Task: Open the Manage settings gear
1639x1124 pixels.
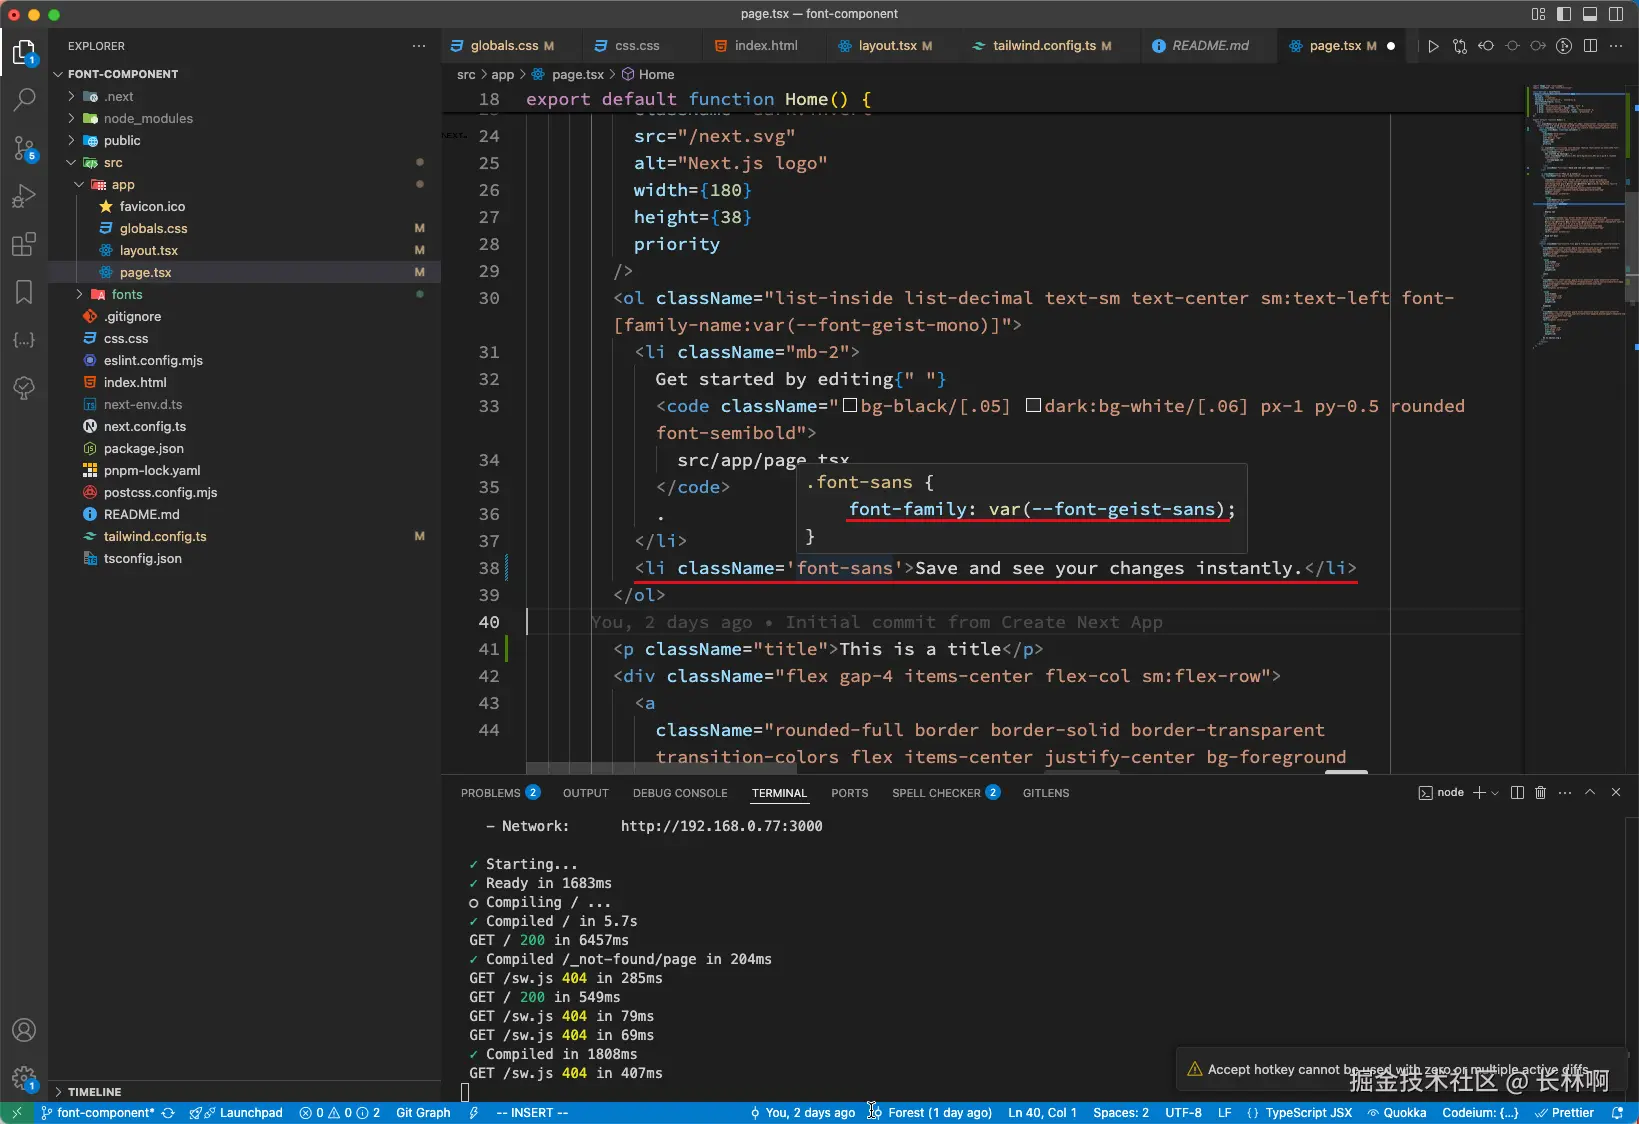Action: pyautogui.click(x=24, y=1078)
